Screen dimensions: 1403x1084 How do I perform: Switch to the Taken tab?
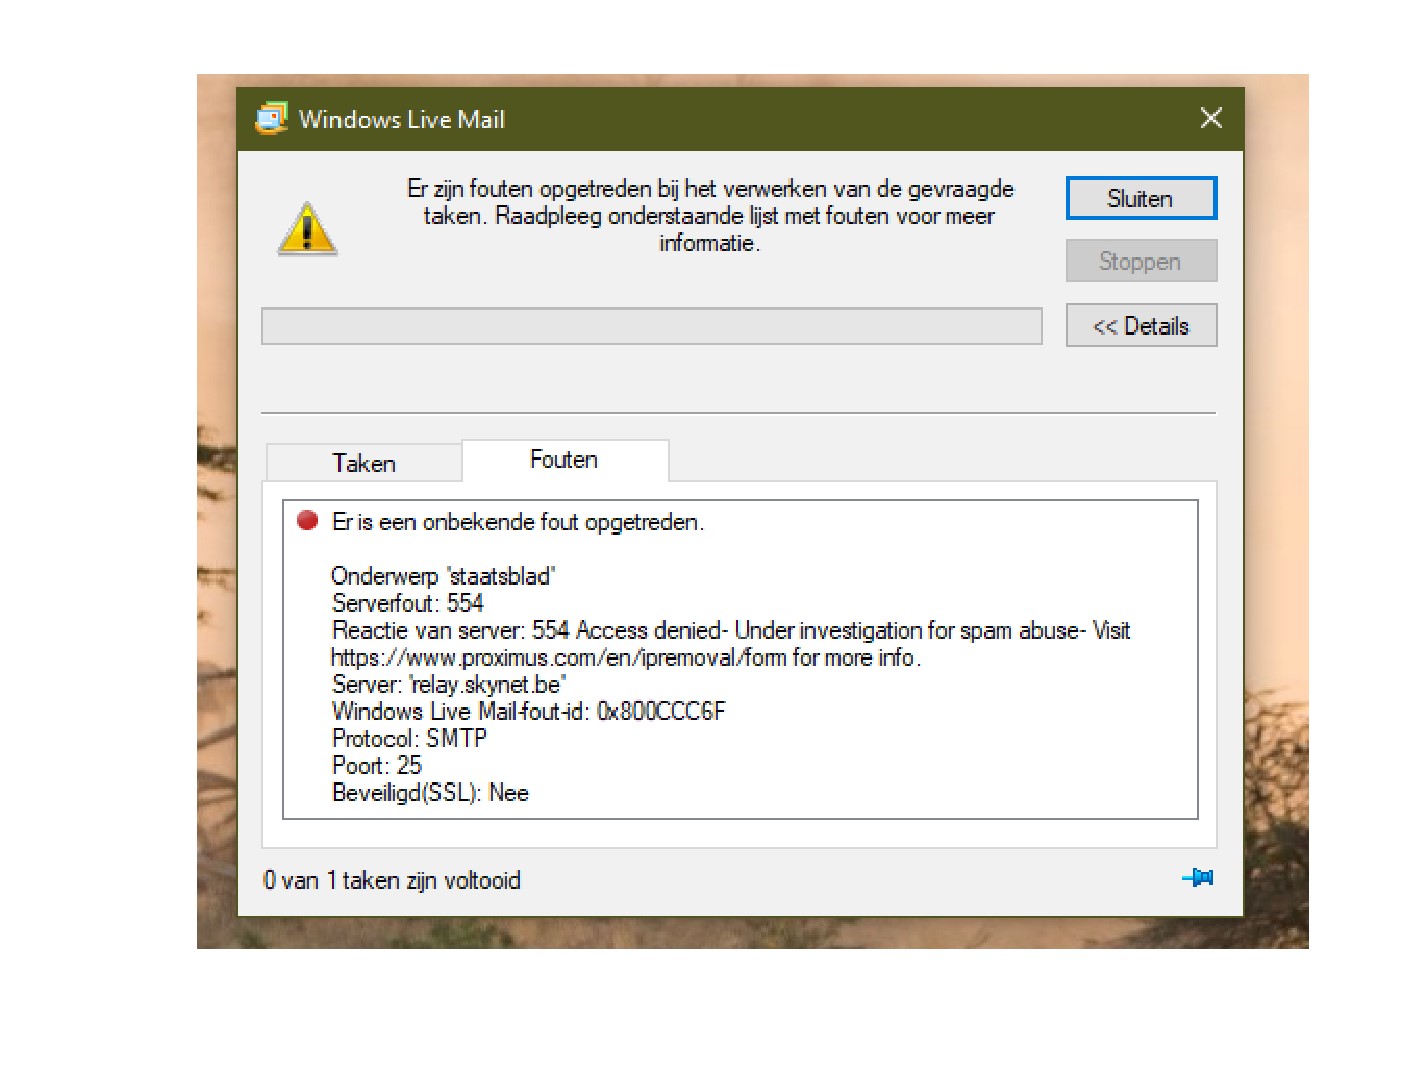[364, 463]
